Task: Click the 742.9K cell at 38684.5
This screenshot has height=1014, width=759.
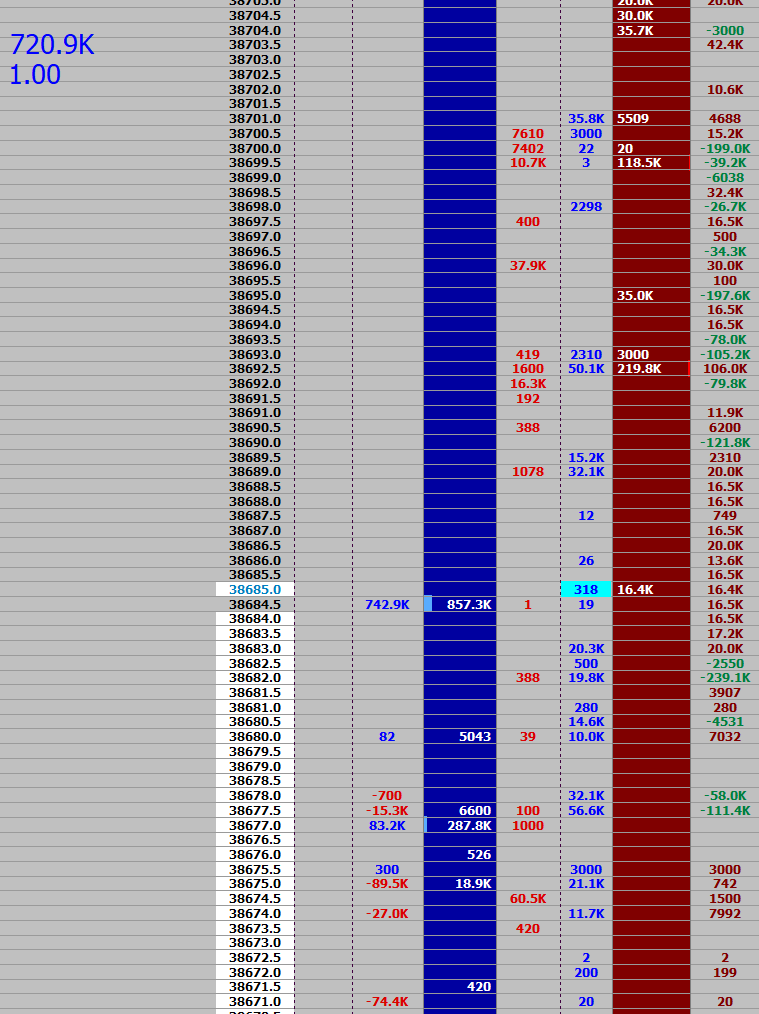Action: click(387, 604)
